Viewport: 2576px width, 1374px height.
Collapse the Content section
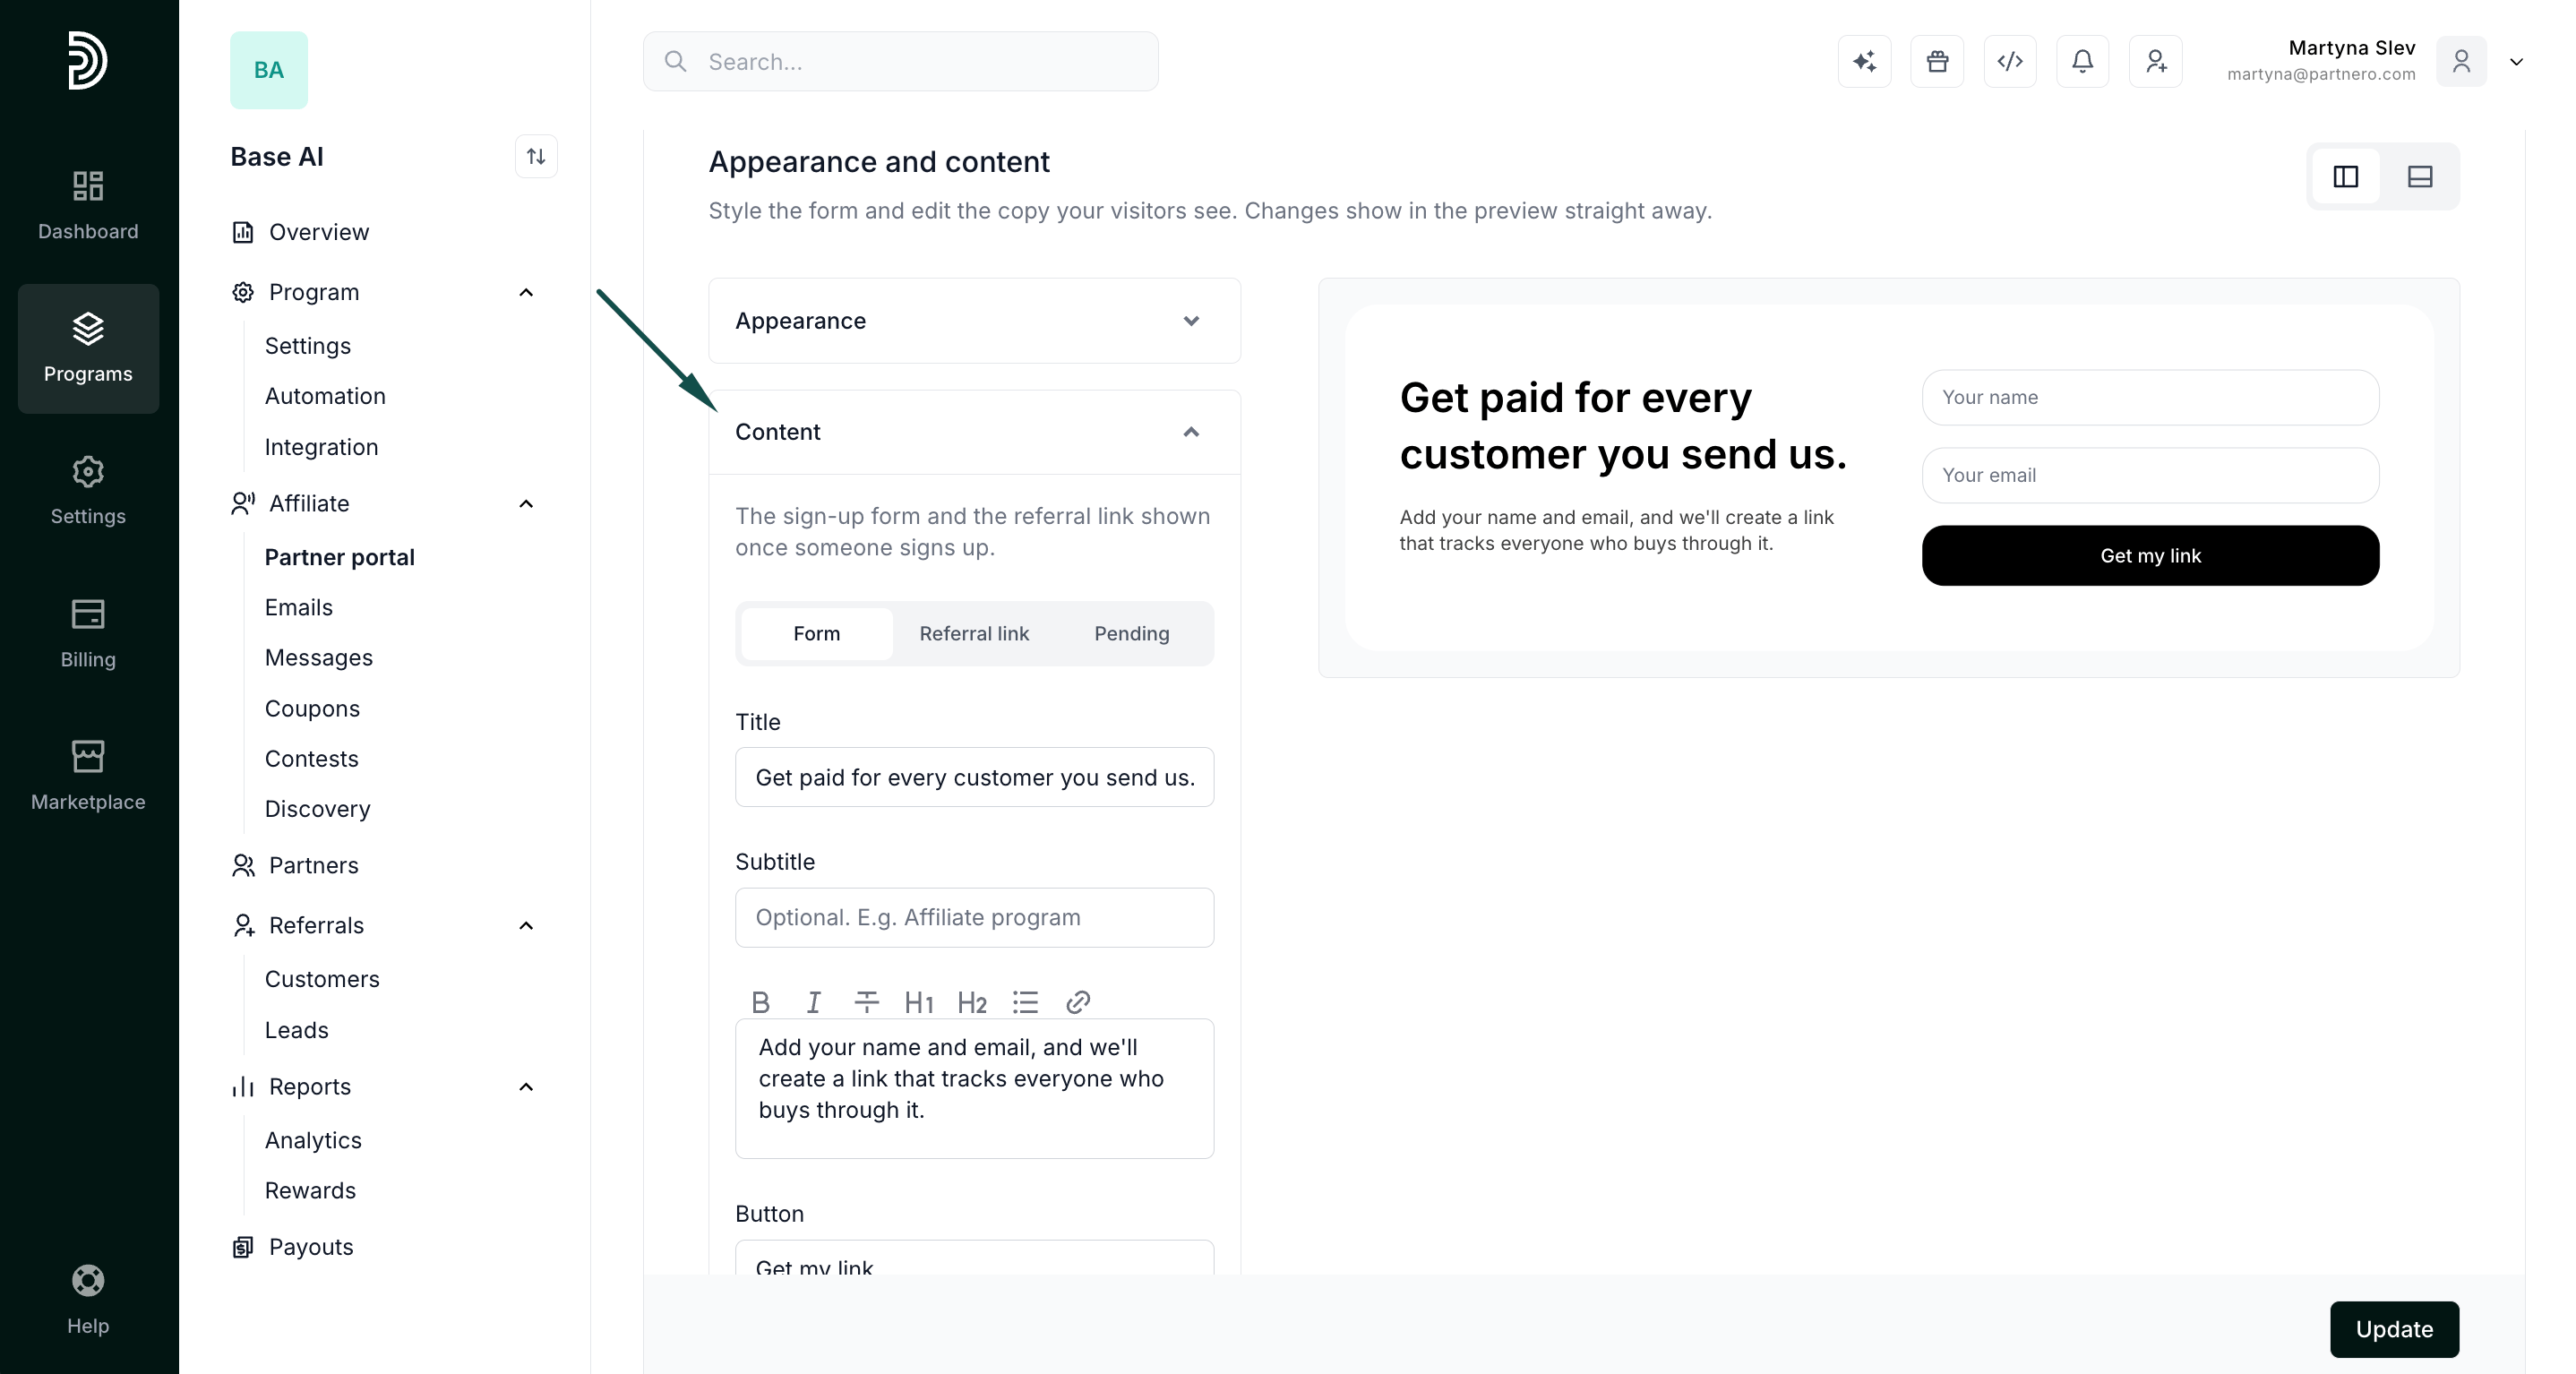click(975, 432)
